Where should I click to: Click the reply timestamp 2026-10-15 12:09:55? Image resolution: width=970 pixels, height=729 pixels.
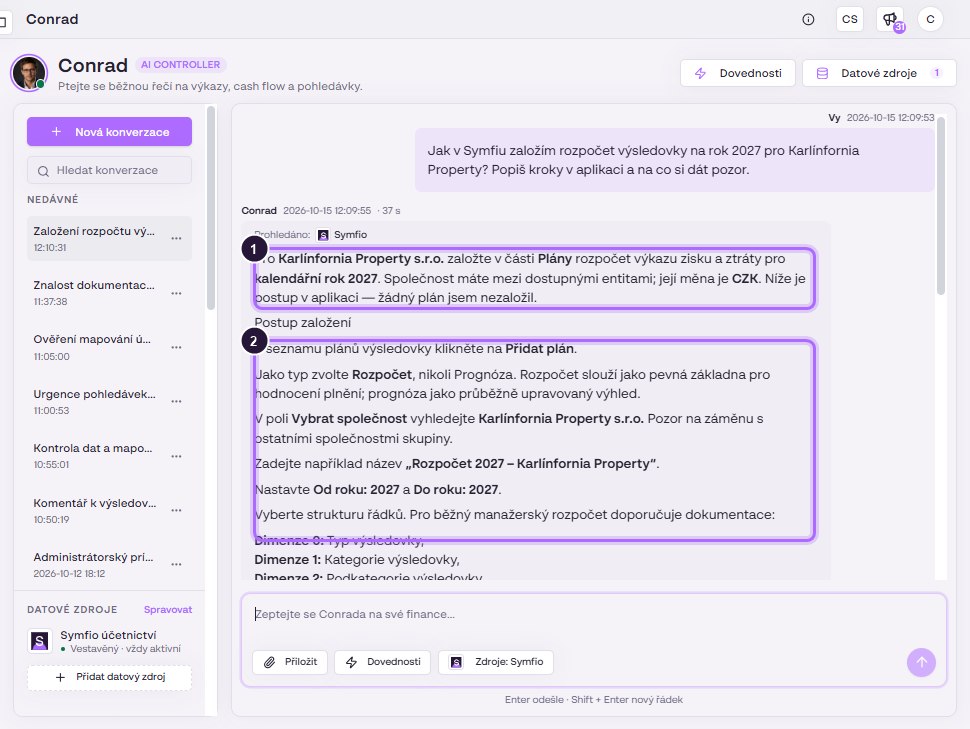[327, 210]
